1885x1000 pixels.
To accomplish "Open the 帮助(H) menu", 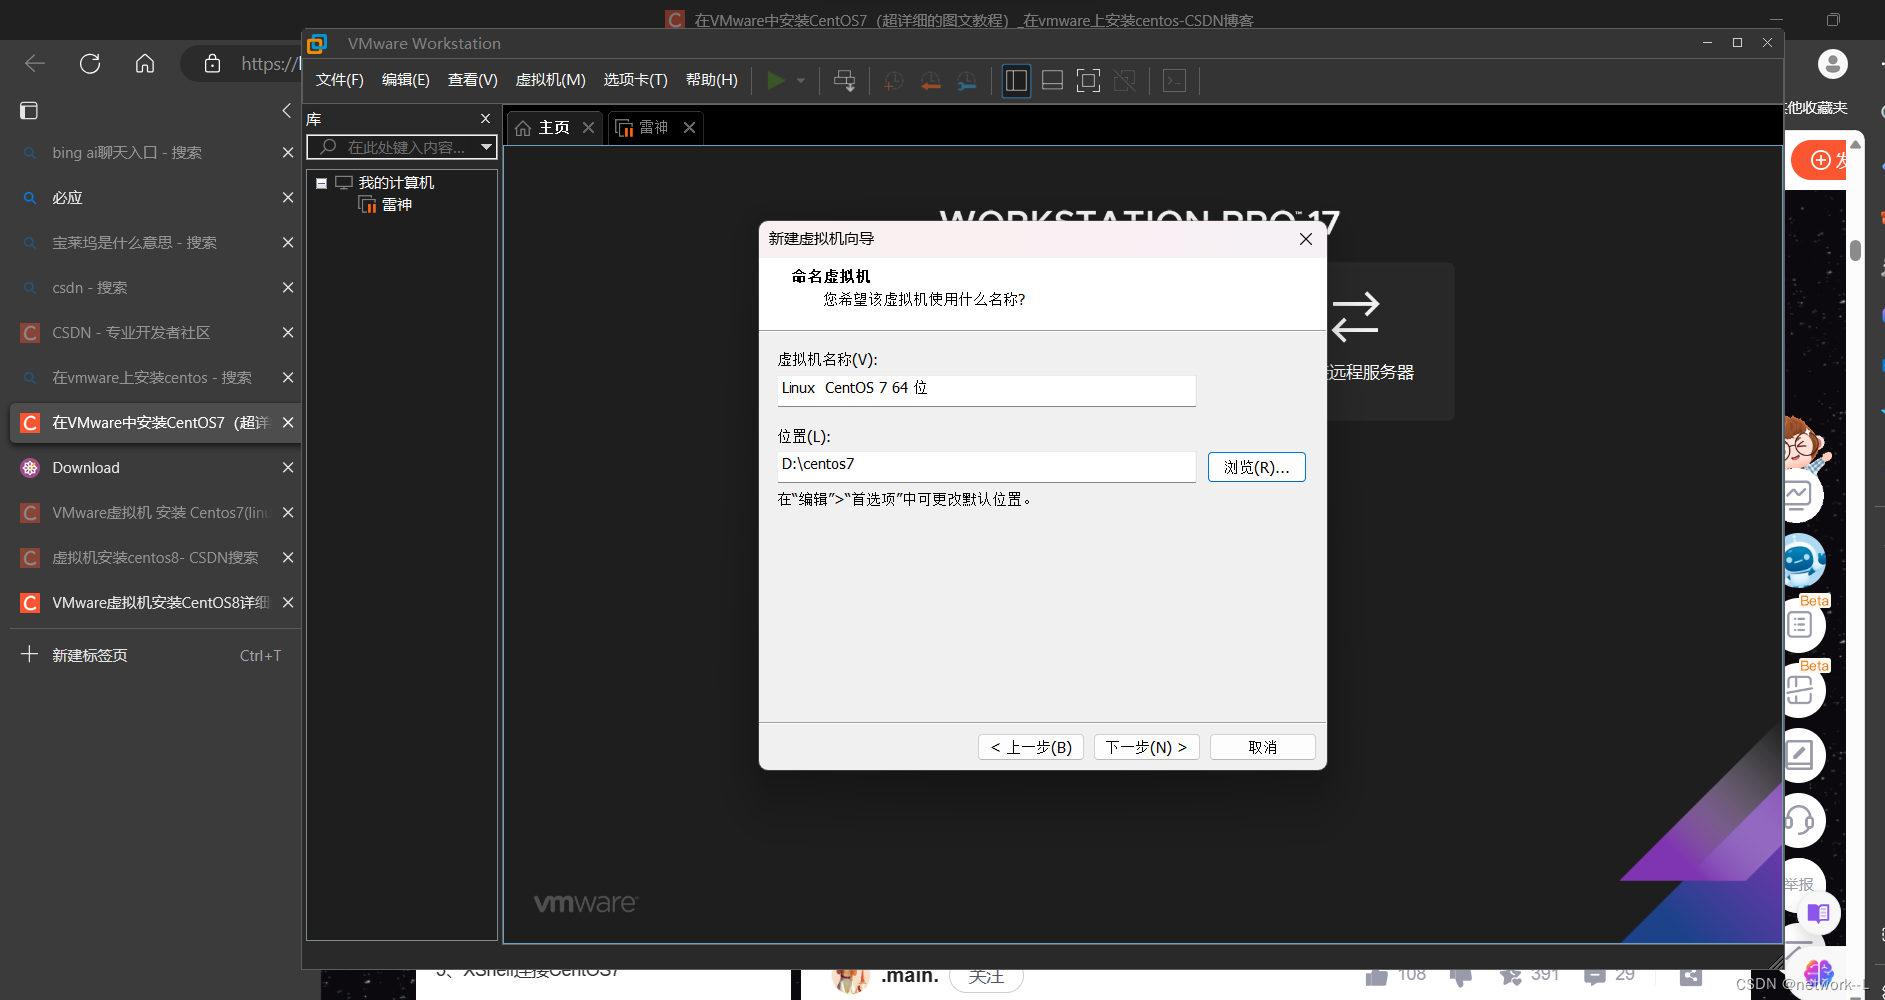I will coord(712,80).
